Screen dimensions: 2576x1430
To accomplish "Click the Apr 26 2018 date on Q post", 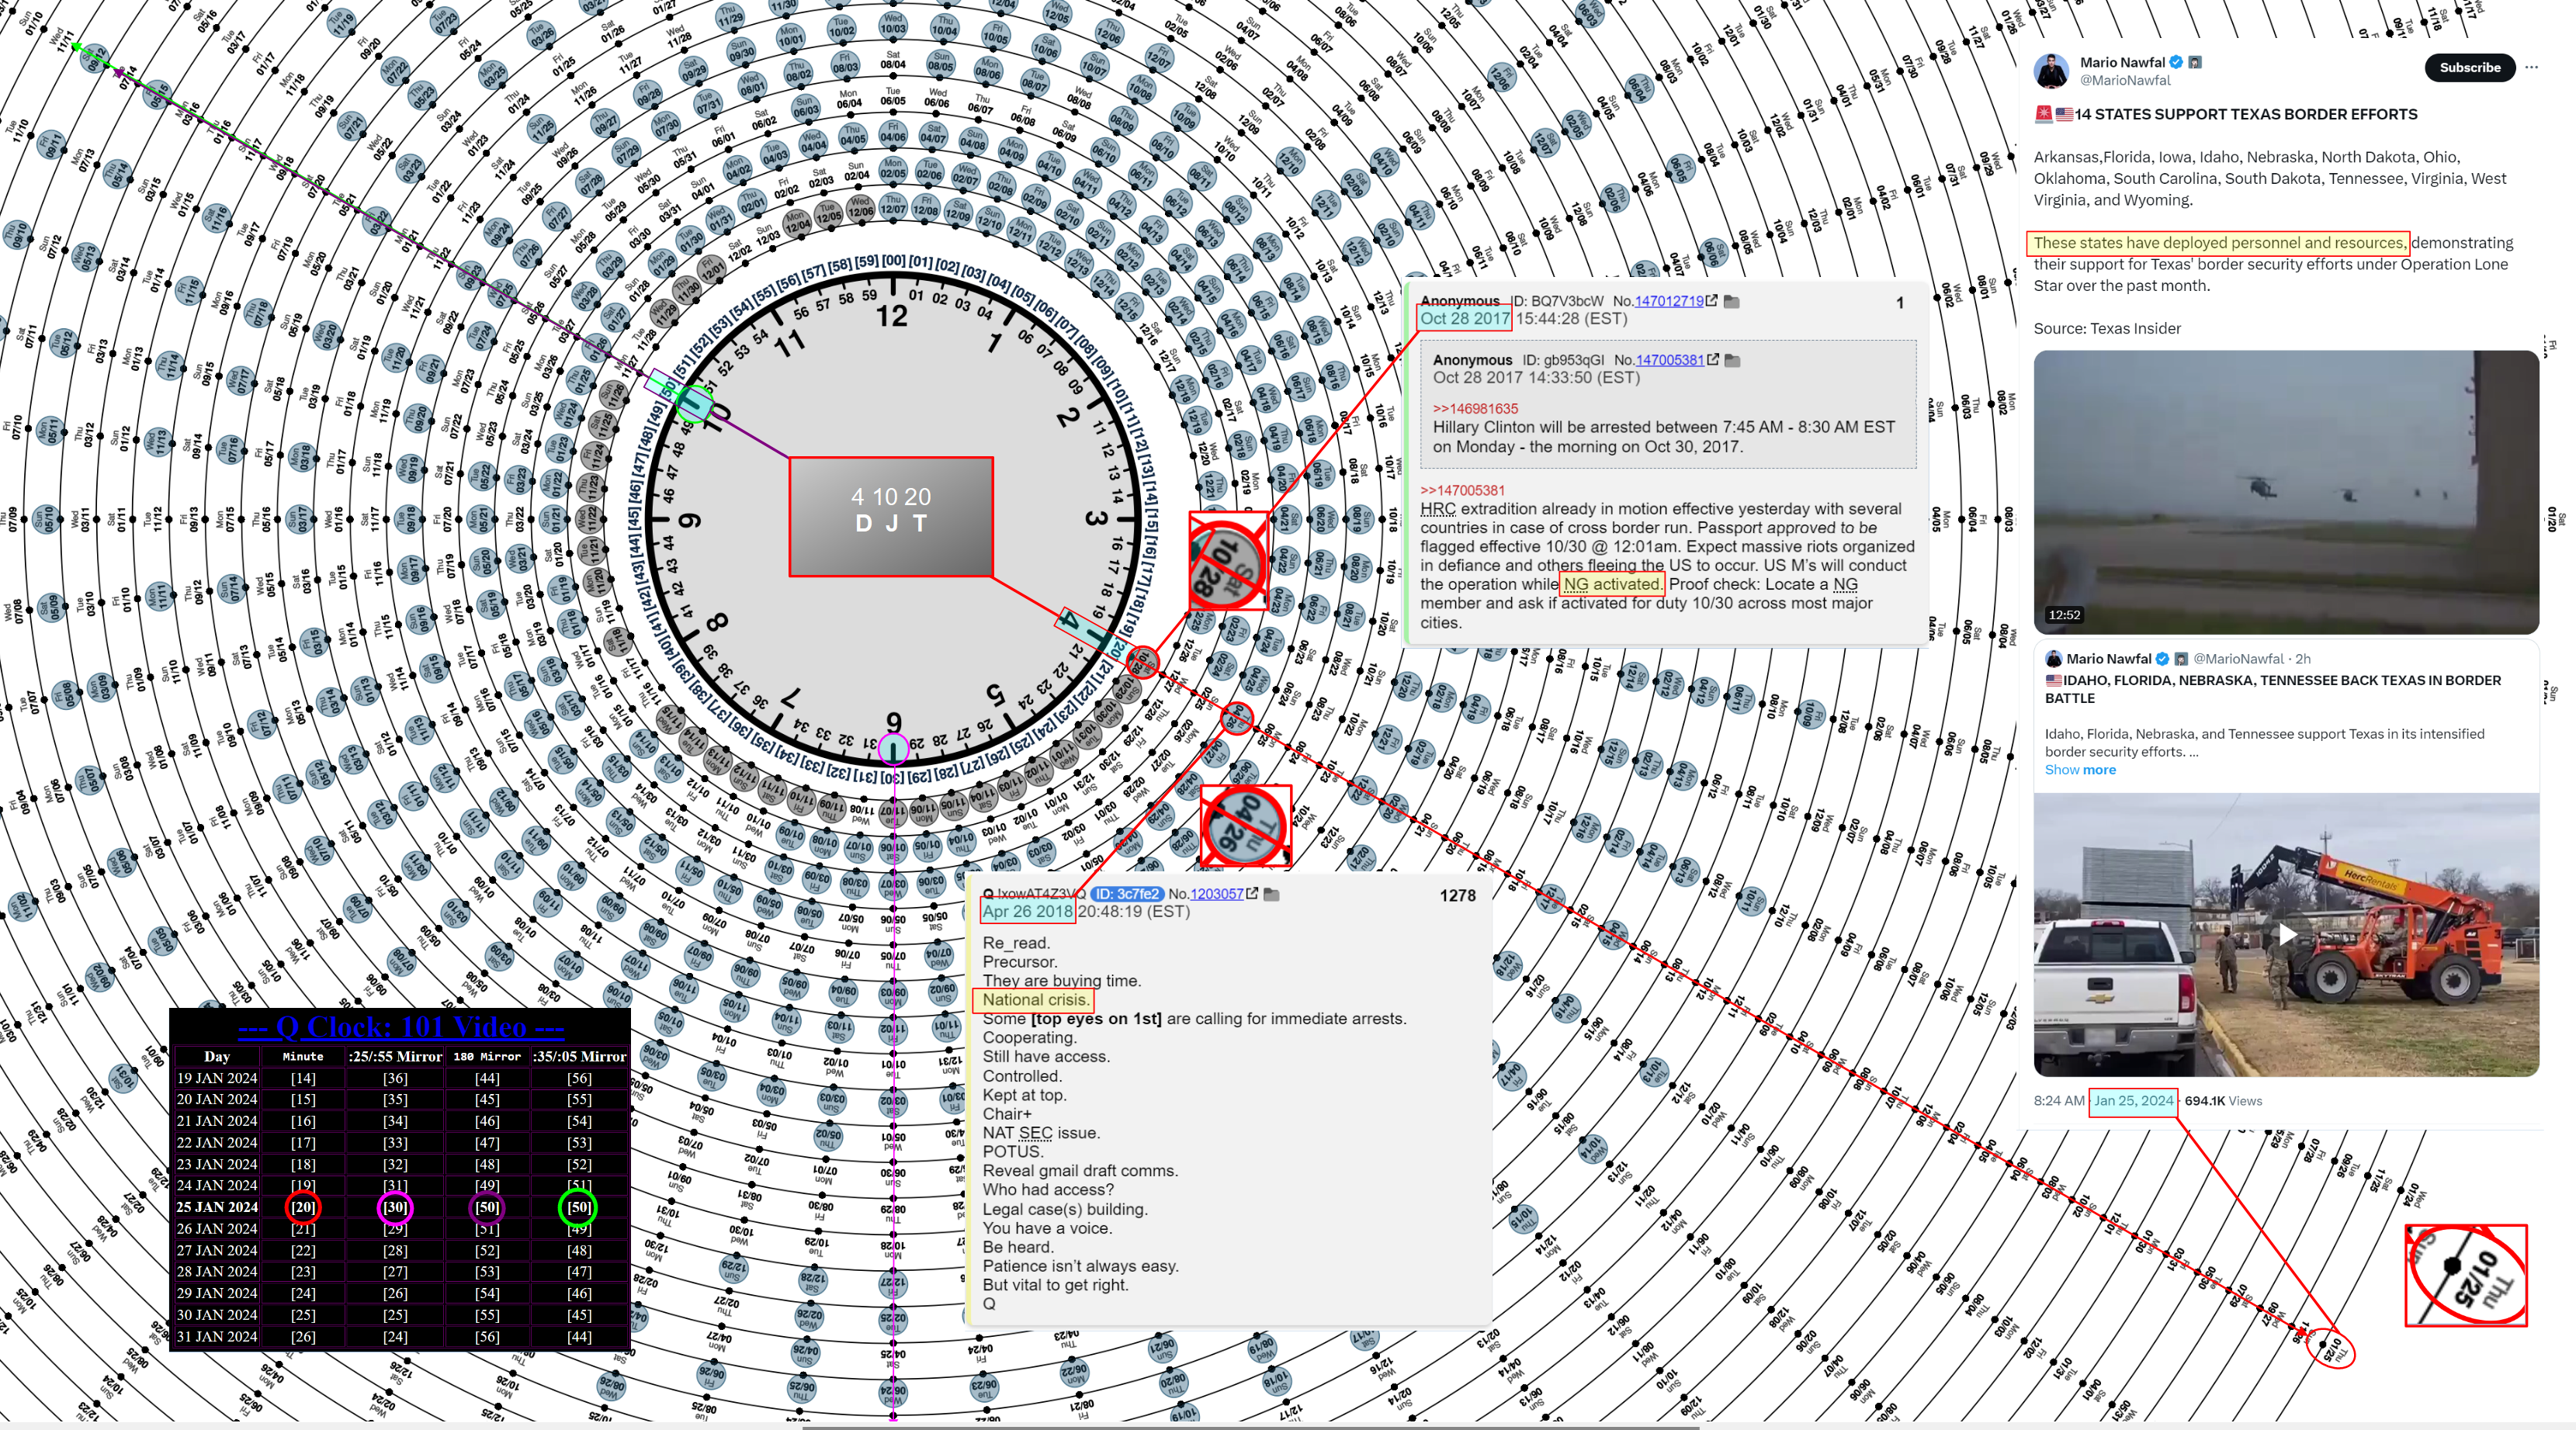I will (1027, 911).
